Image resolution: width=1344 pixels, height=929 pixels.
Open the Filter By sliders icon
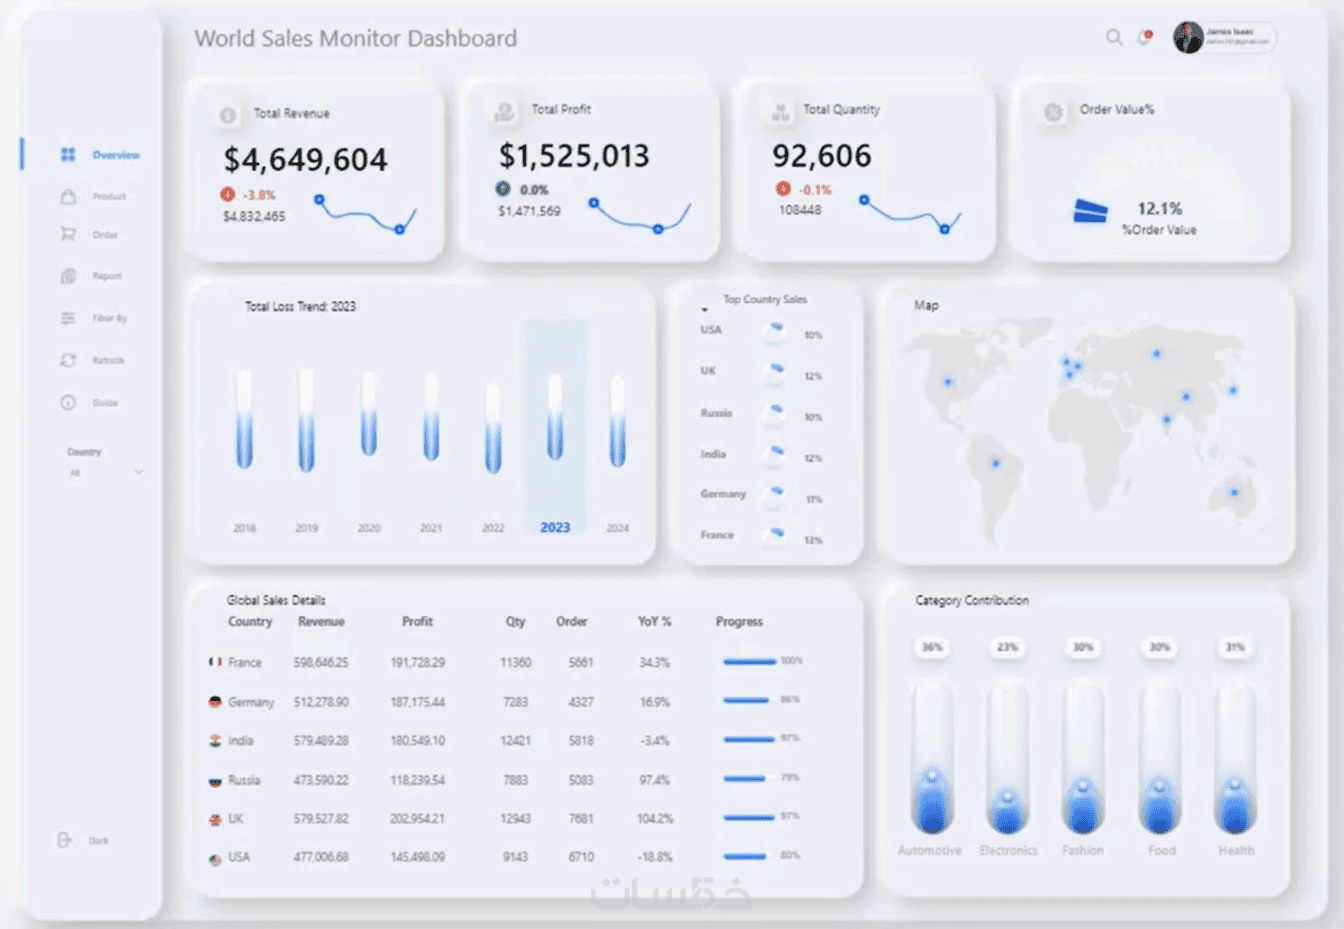click(68, 318)
